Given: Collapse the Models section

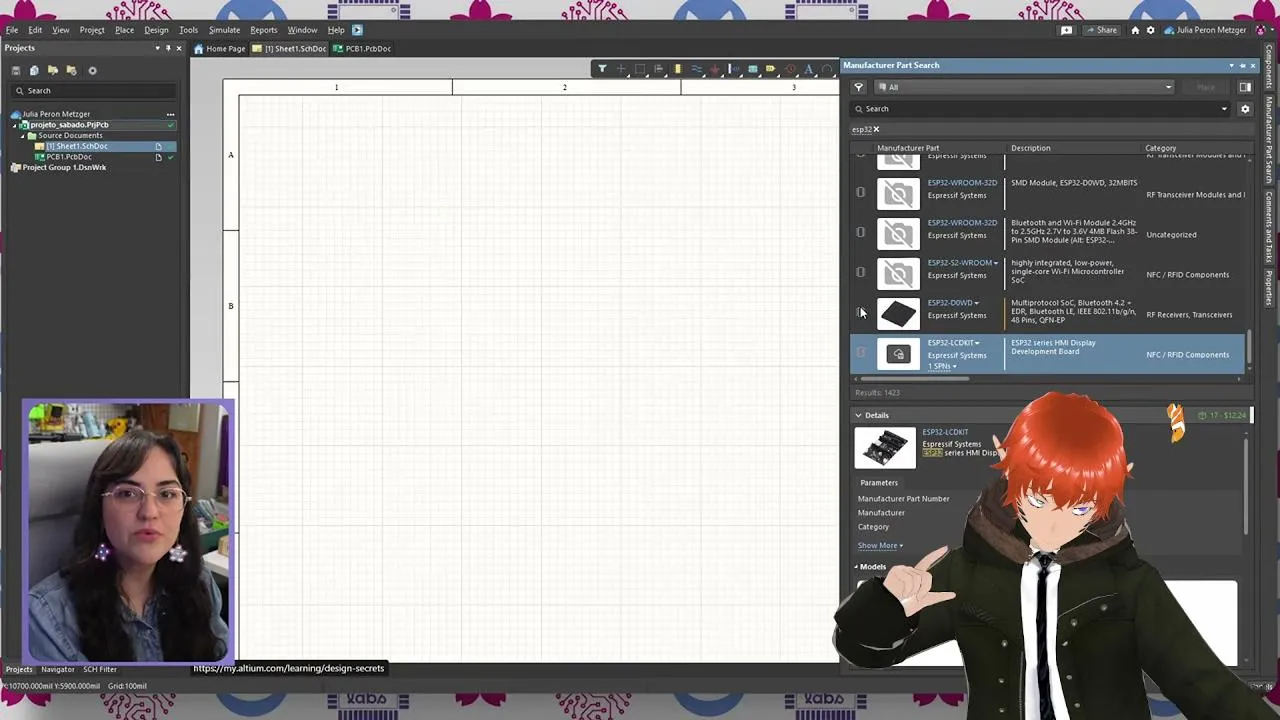Looking at the screenshot, I should click(858, 567).
